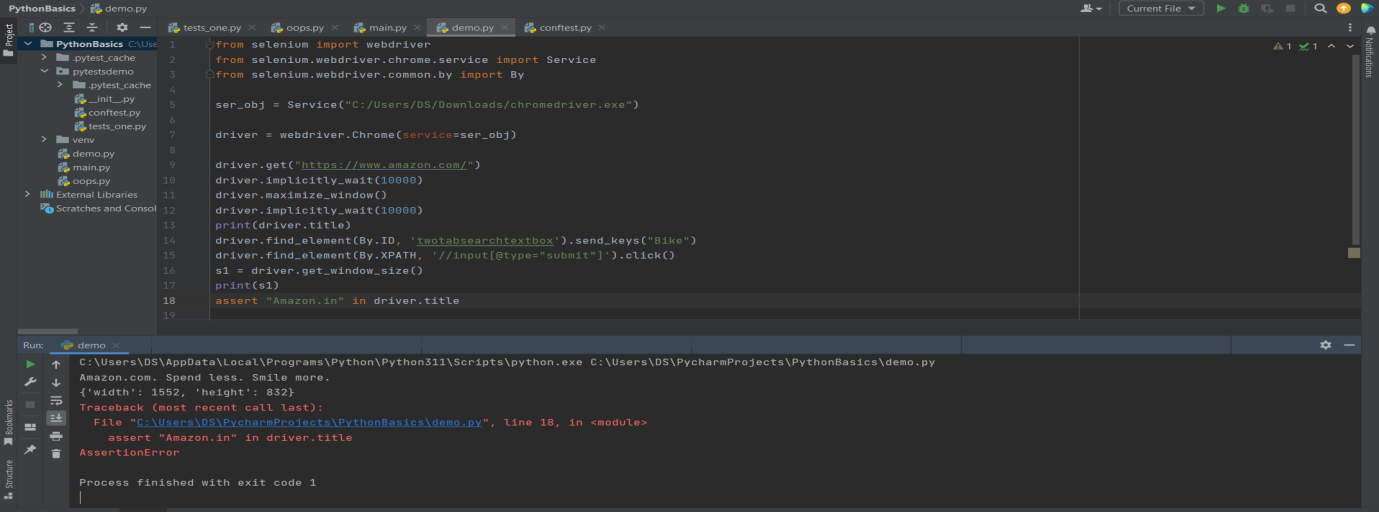Screen dimensions: 1379x512
Task: Rerun 'demo' in Run panel
Action: pos(30,365)
